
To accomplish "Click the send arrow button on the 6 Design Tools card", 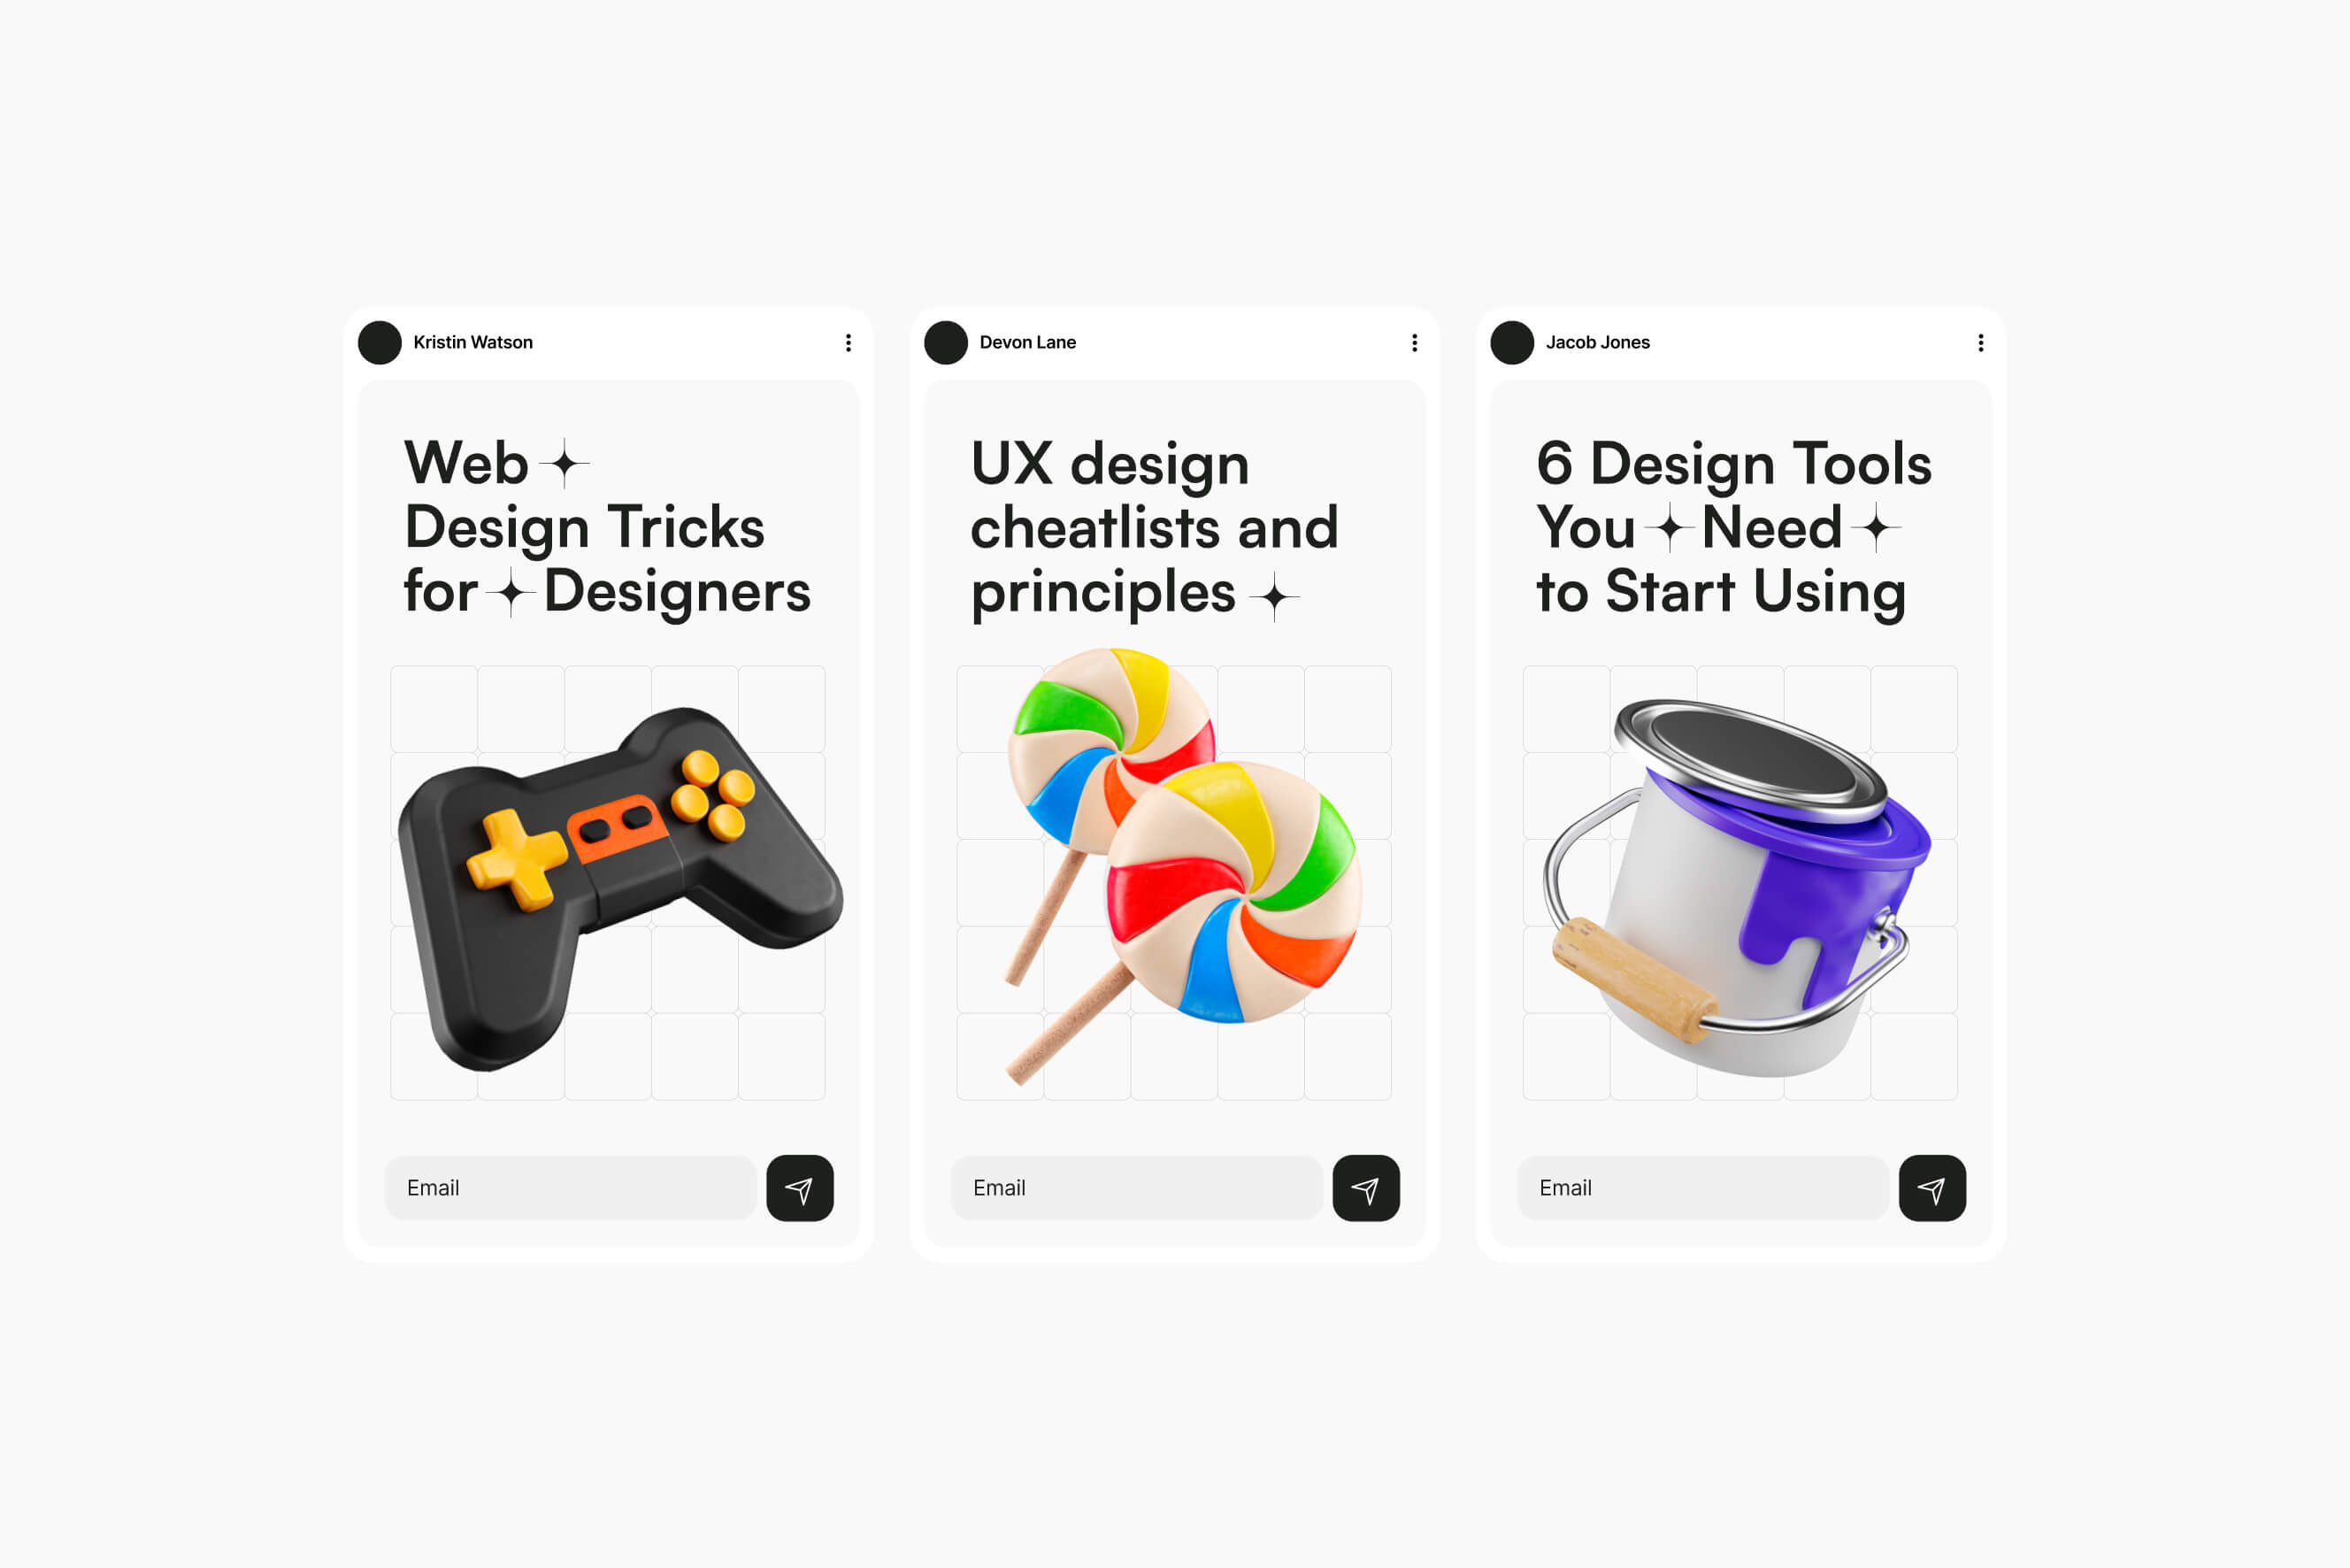I will coord(1932,1188).
